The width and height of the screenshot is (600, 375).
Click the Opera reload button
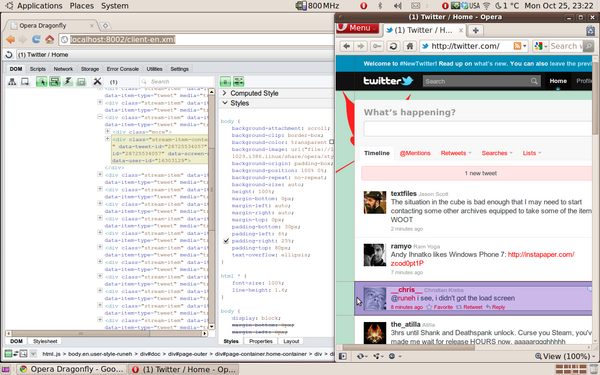pyautogui.click(x=393, y=46)
